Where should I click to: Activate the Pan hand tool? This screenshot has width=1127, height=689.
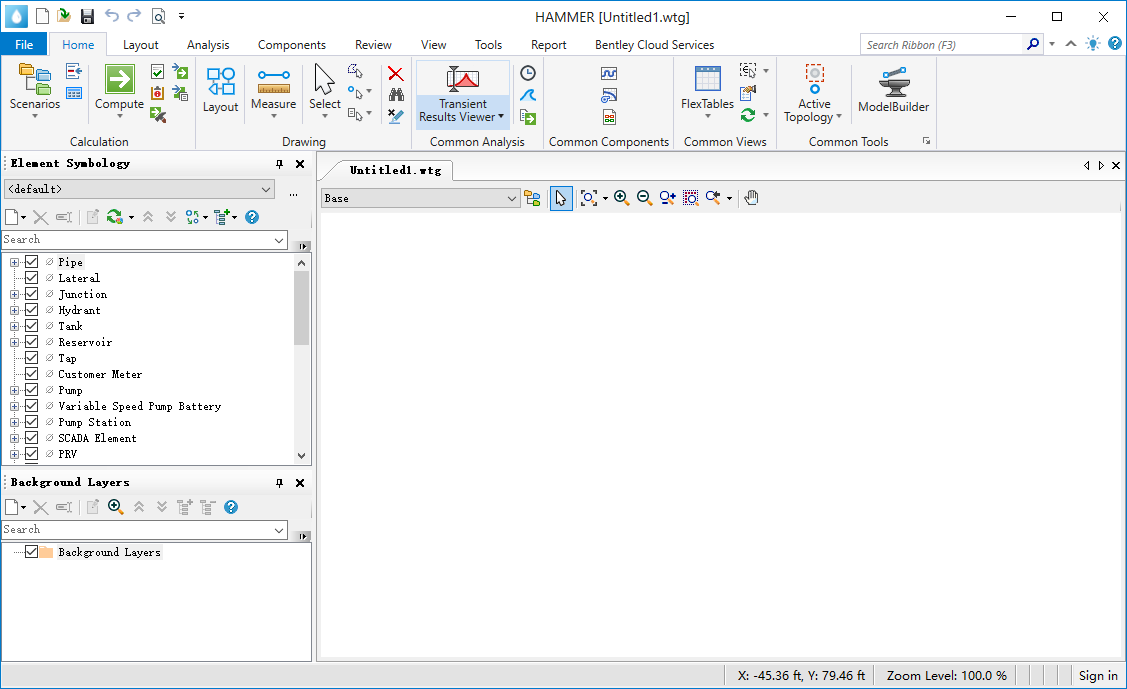click(751, 198)
